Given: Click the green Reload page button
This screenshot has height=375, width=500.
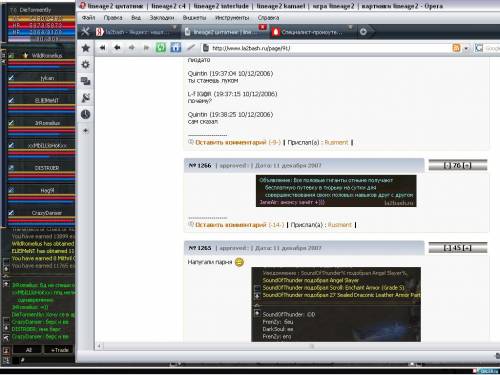Looking at the screenshot, I should pyautogui.click(x=161, y=48).
